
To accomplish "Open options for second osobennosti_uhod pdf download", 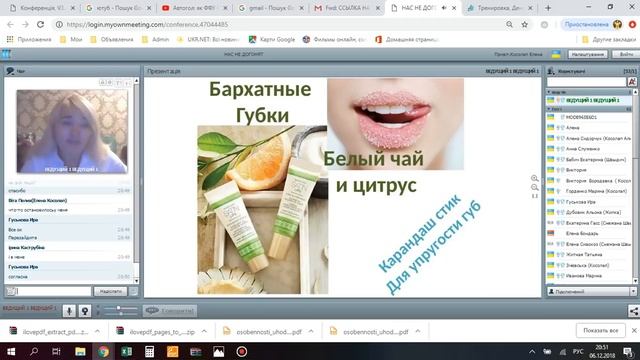I will [x=418, y=331].
